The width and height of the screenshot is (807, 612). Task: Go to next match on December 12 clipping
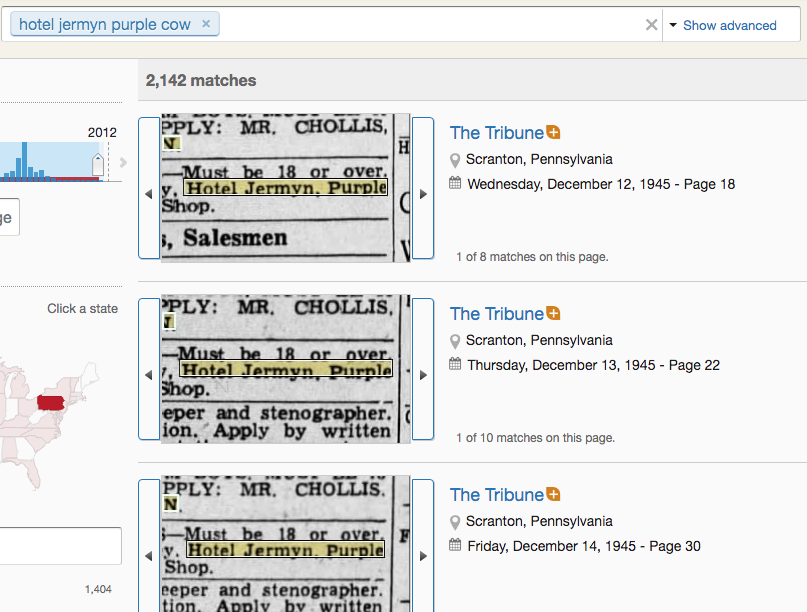coord(423,195)
